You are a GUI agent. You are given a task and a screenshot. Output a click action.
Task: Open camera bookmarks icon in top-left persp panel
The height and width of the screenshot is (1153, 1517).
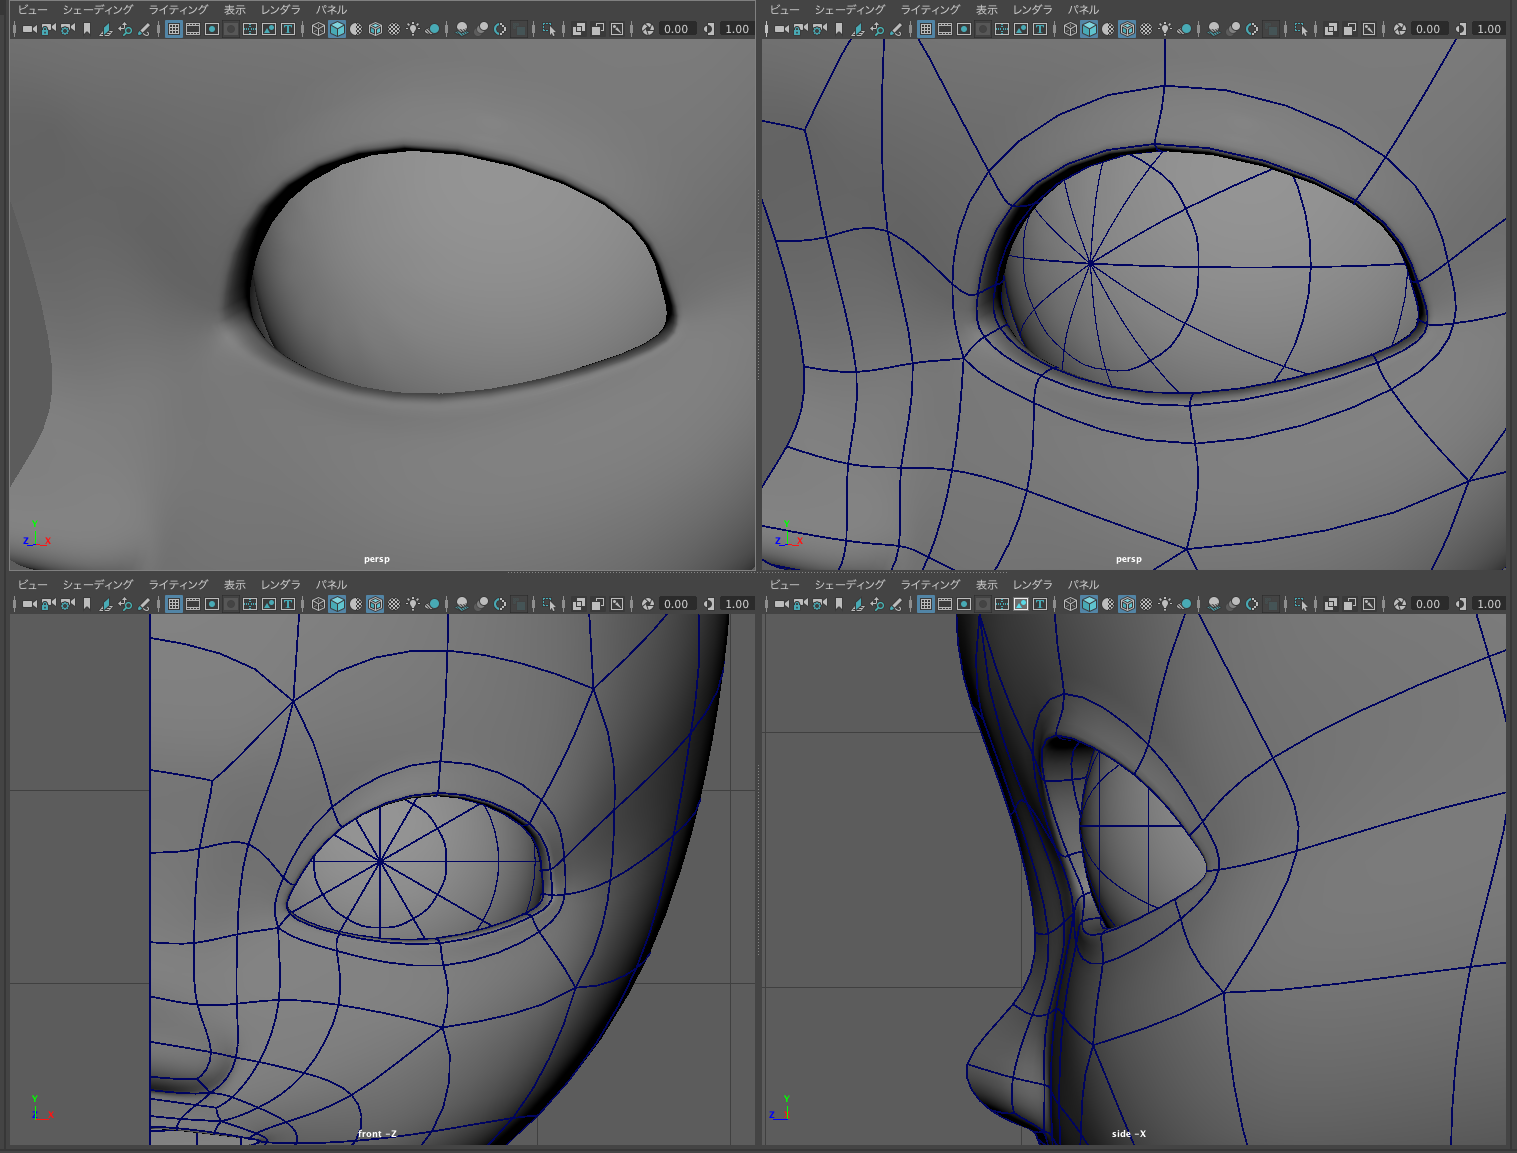87,29
